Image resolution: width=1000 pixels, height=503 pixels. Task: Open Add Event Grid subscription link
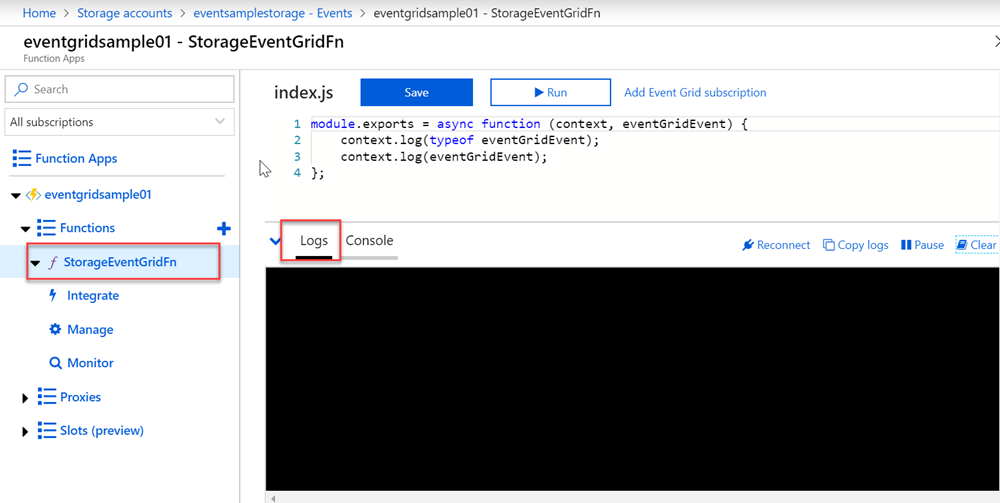[695, 92]
